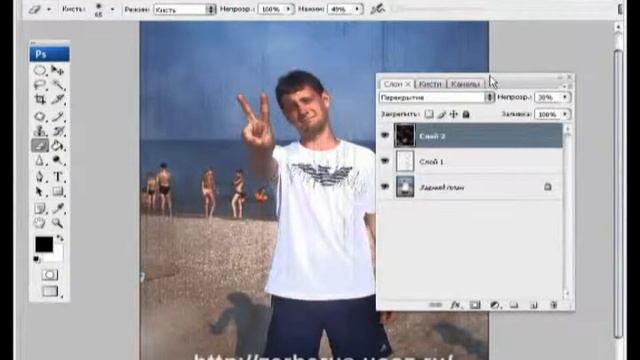Screen dimensions: 640x360
Task: Open Layers panel flyout menu
Action: [565, 86]
